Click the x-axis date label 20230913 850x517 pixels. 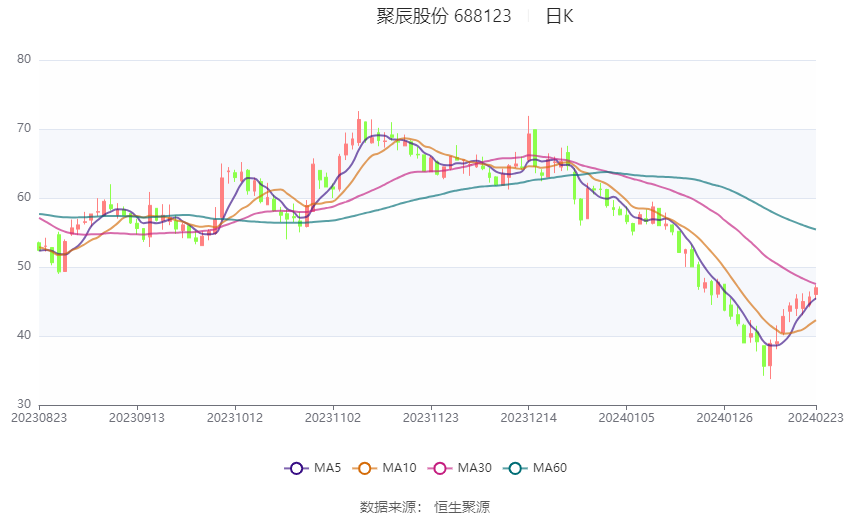coord(137,418)
